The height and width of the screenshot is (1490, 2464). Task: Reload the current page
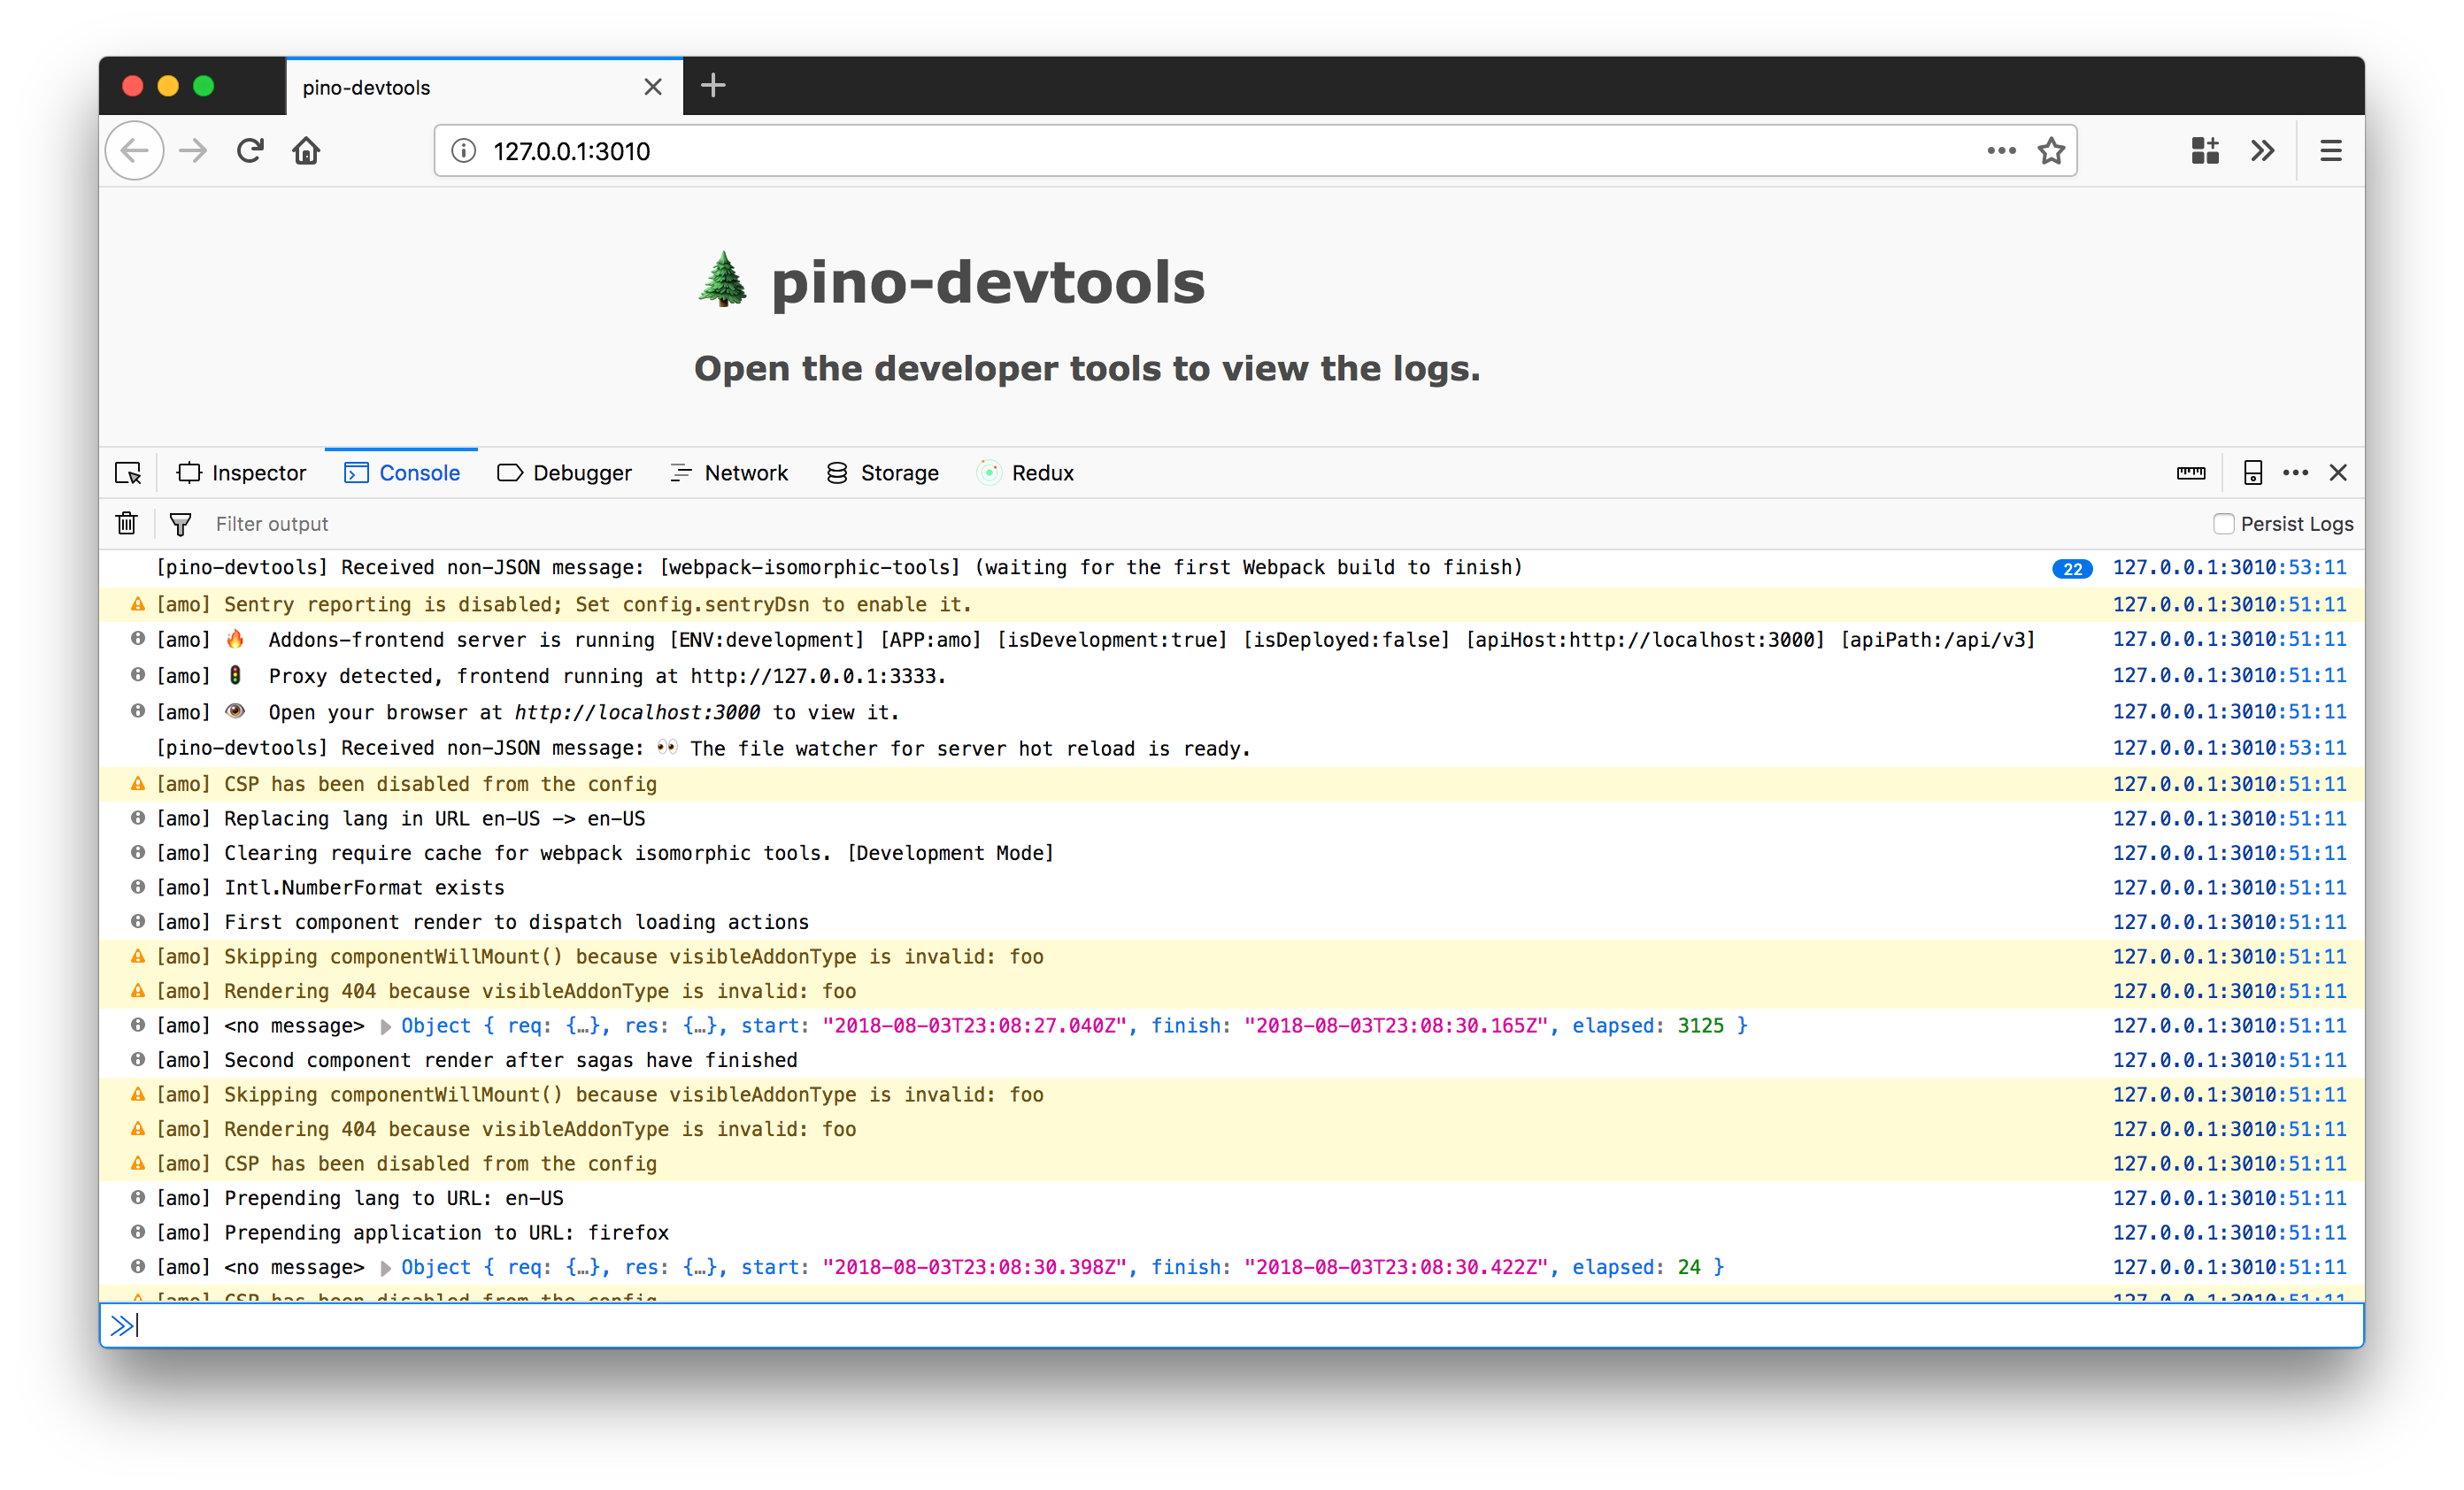[x=250, y=151]
